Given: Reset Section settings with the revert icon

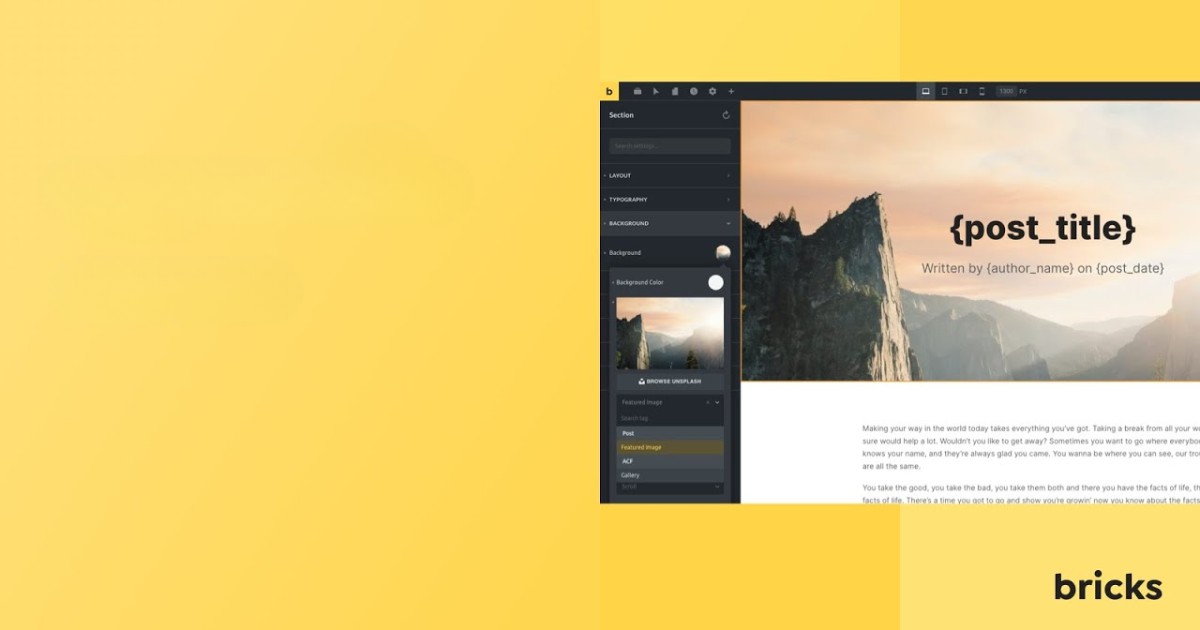Looking at the screenshot, I should [726, 114].
